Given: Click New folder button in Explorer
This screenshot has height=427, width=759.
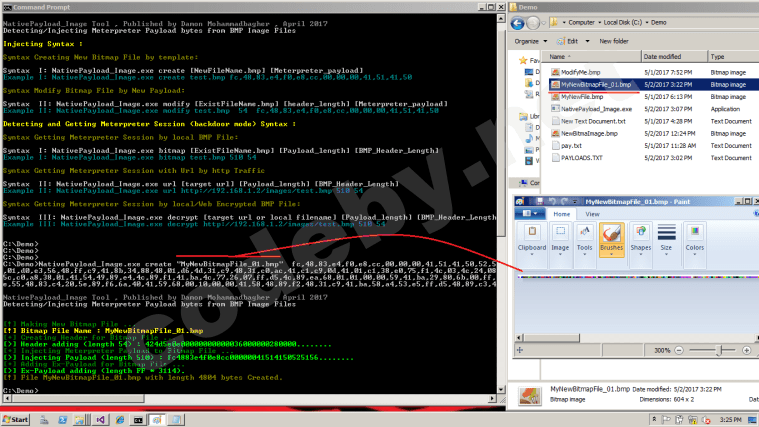Looking at the screenshot, I should (614, 41).
